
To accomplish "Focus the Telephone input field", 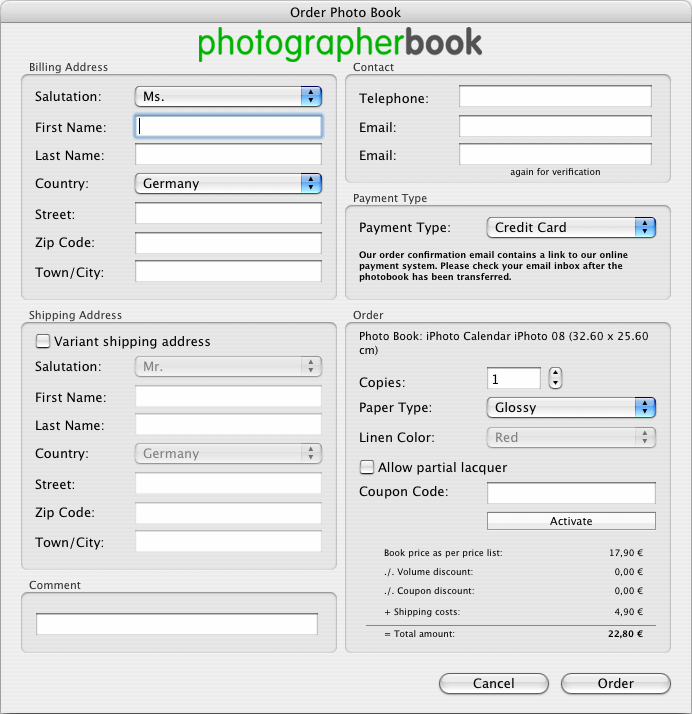I will (555, 97).
